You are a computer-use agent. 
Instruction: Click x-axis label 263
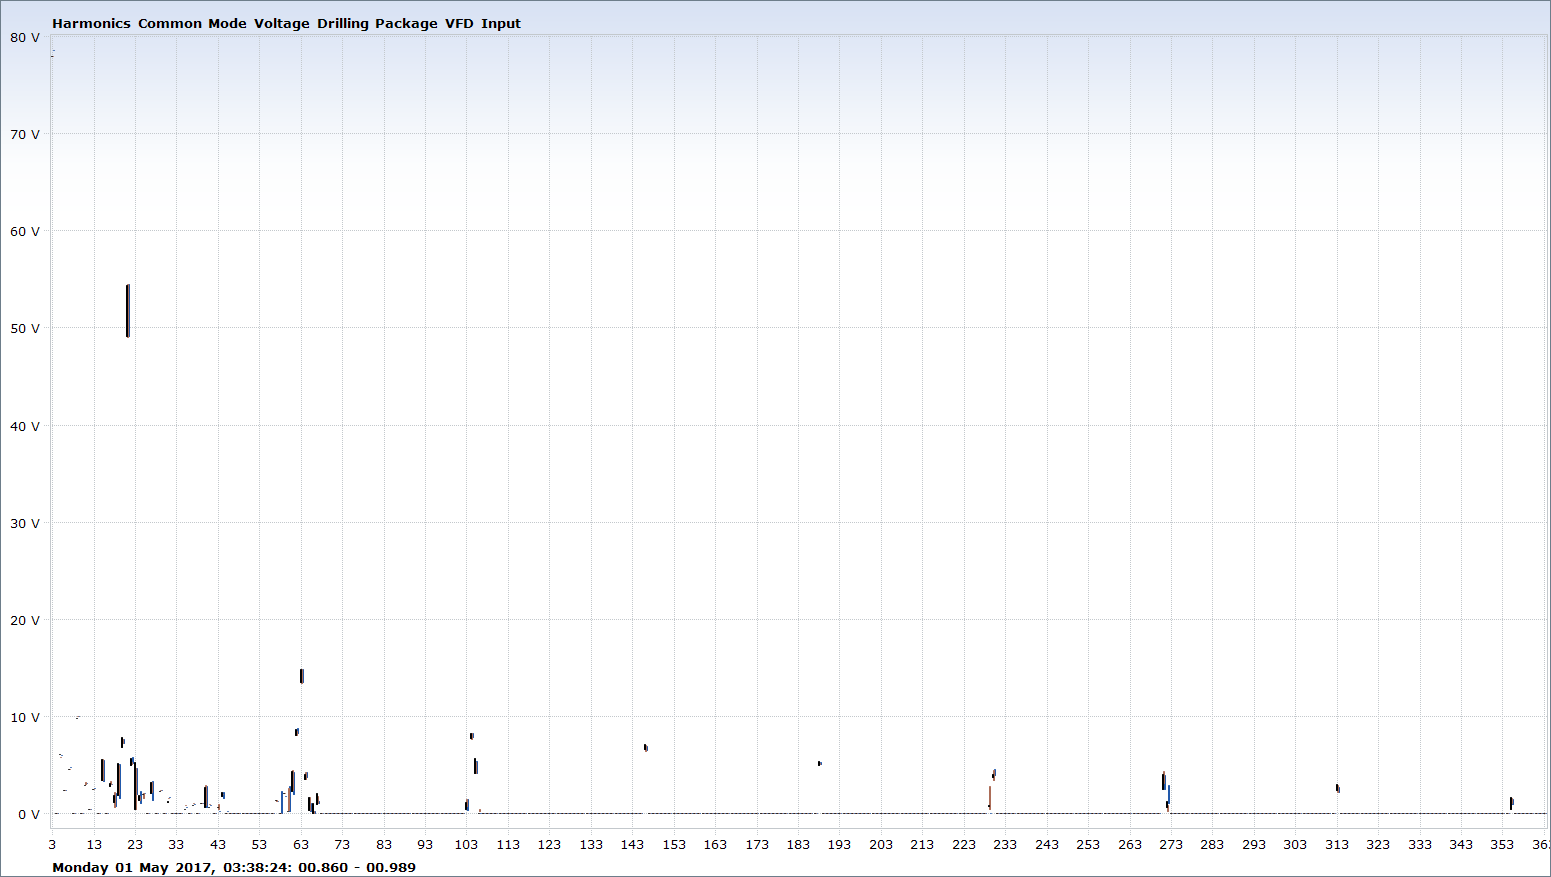[x=1130, y=844]
